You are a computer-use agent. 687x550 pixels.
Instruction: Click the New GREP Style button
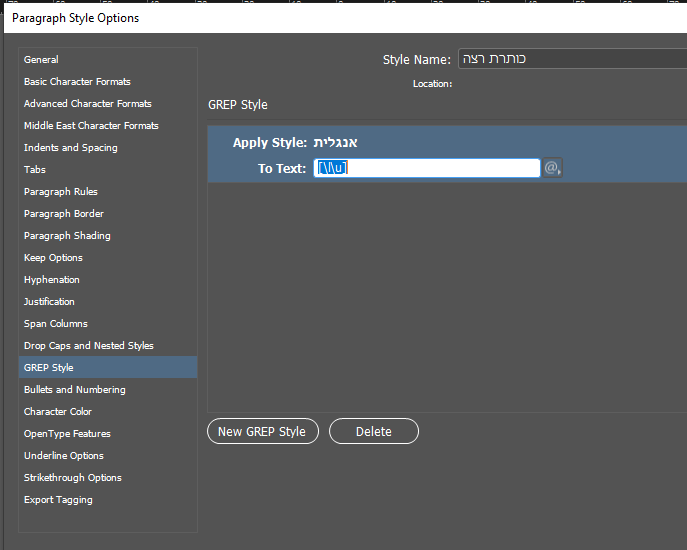coord(263,431)
